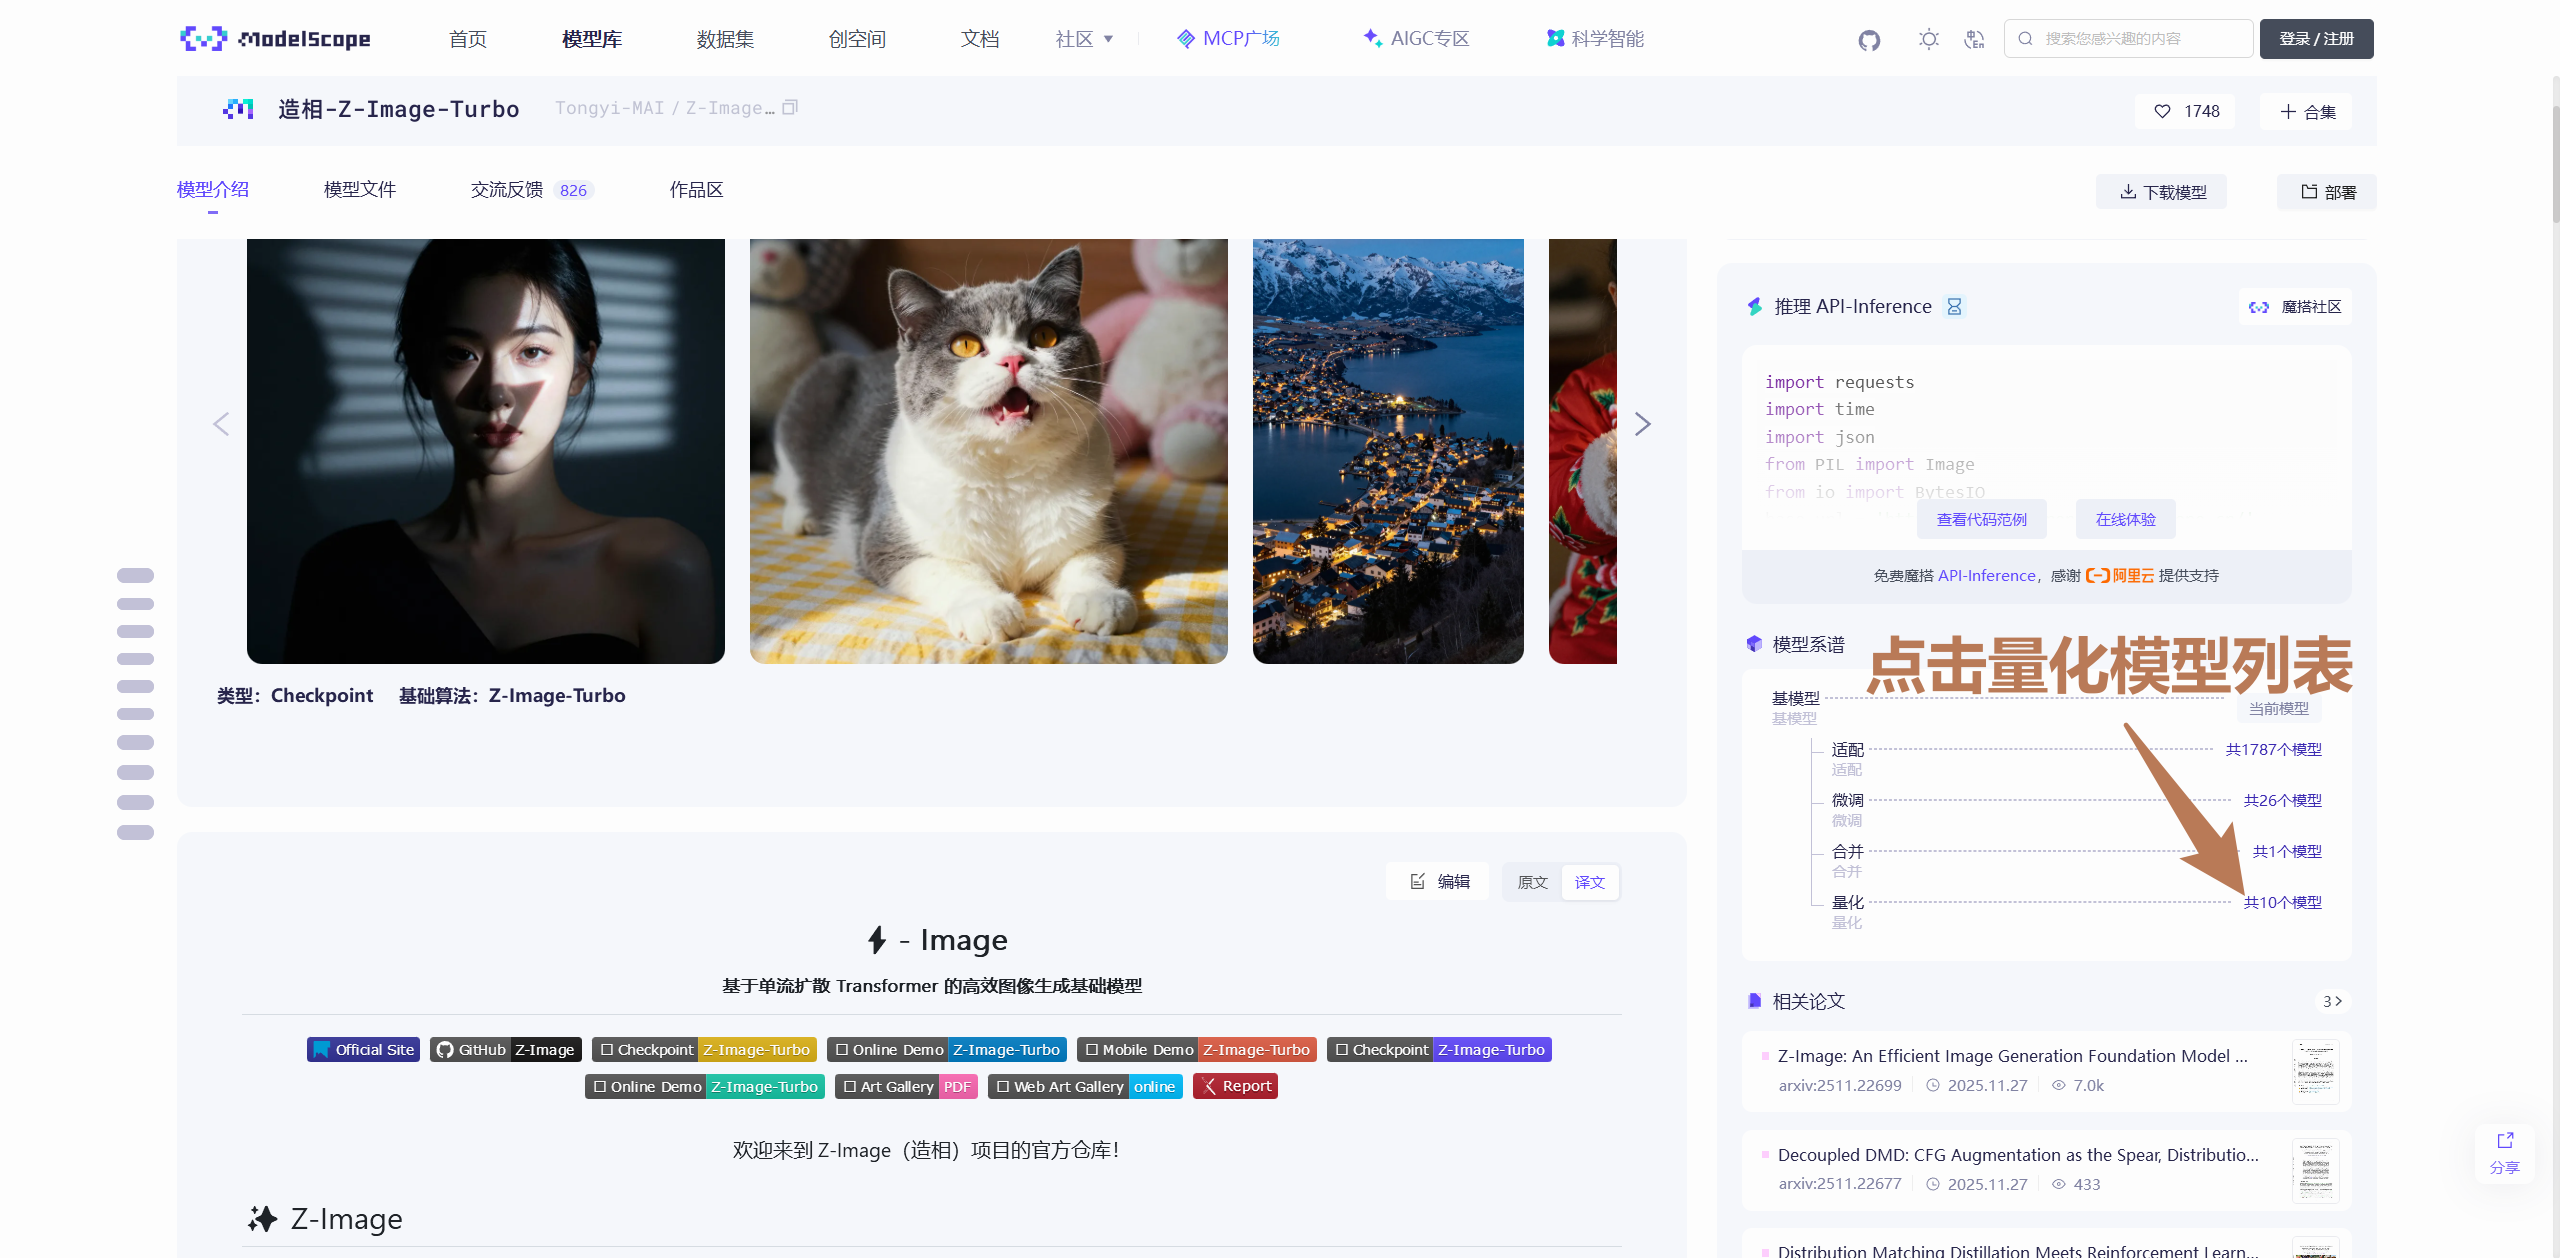Click the 魔搭社区 provider button
The height and width of the screenshot is (1258, 2560).
tap(2294, 307)
